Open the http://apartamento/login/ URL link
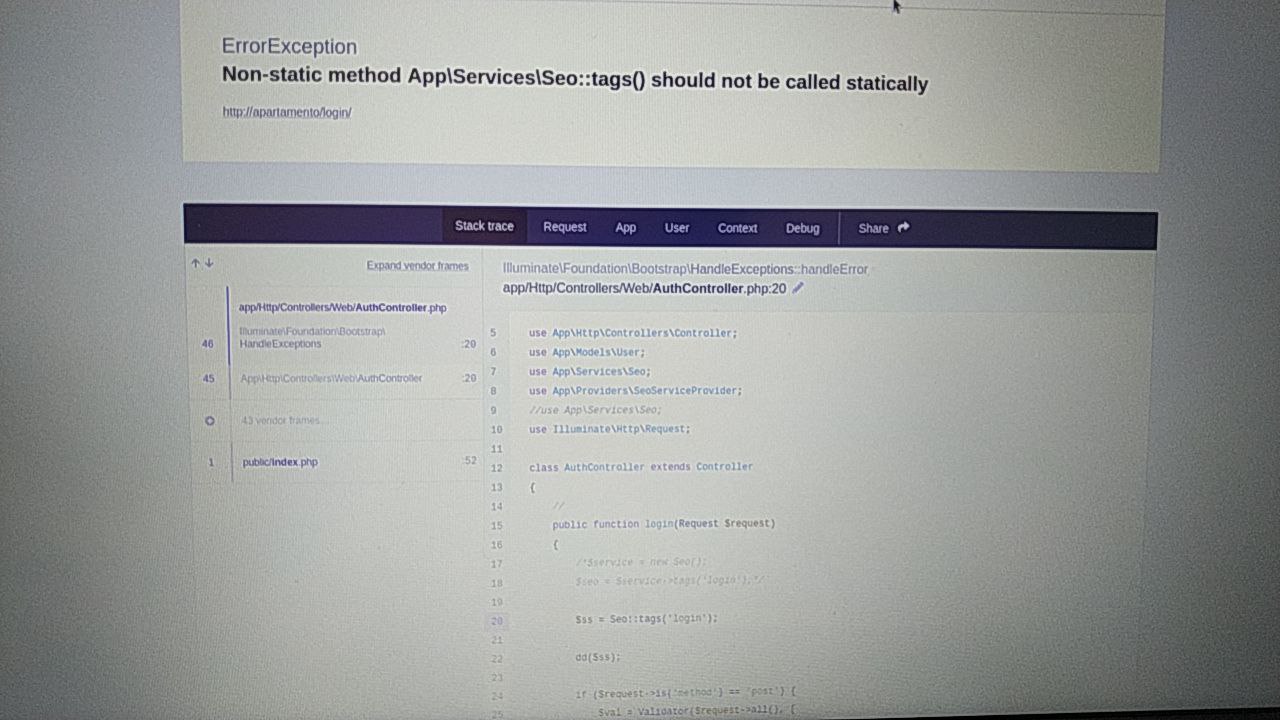The width and height of the screenshot is (1280, 720). pyautogui.click(x=287, y=112)
